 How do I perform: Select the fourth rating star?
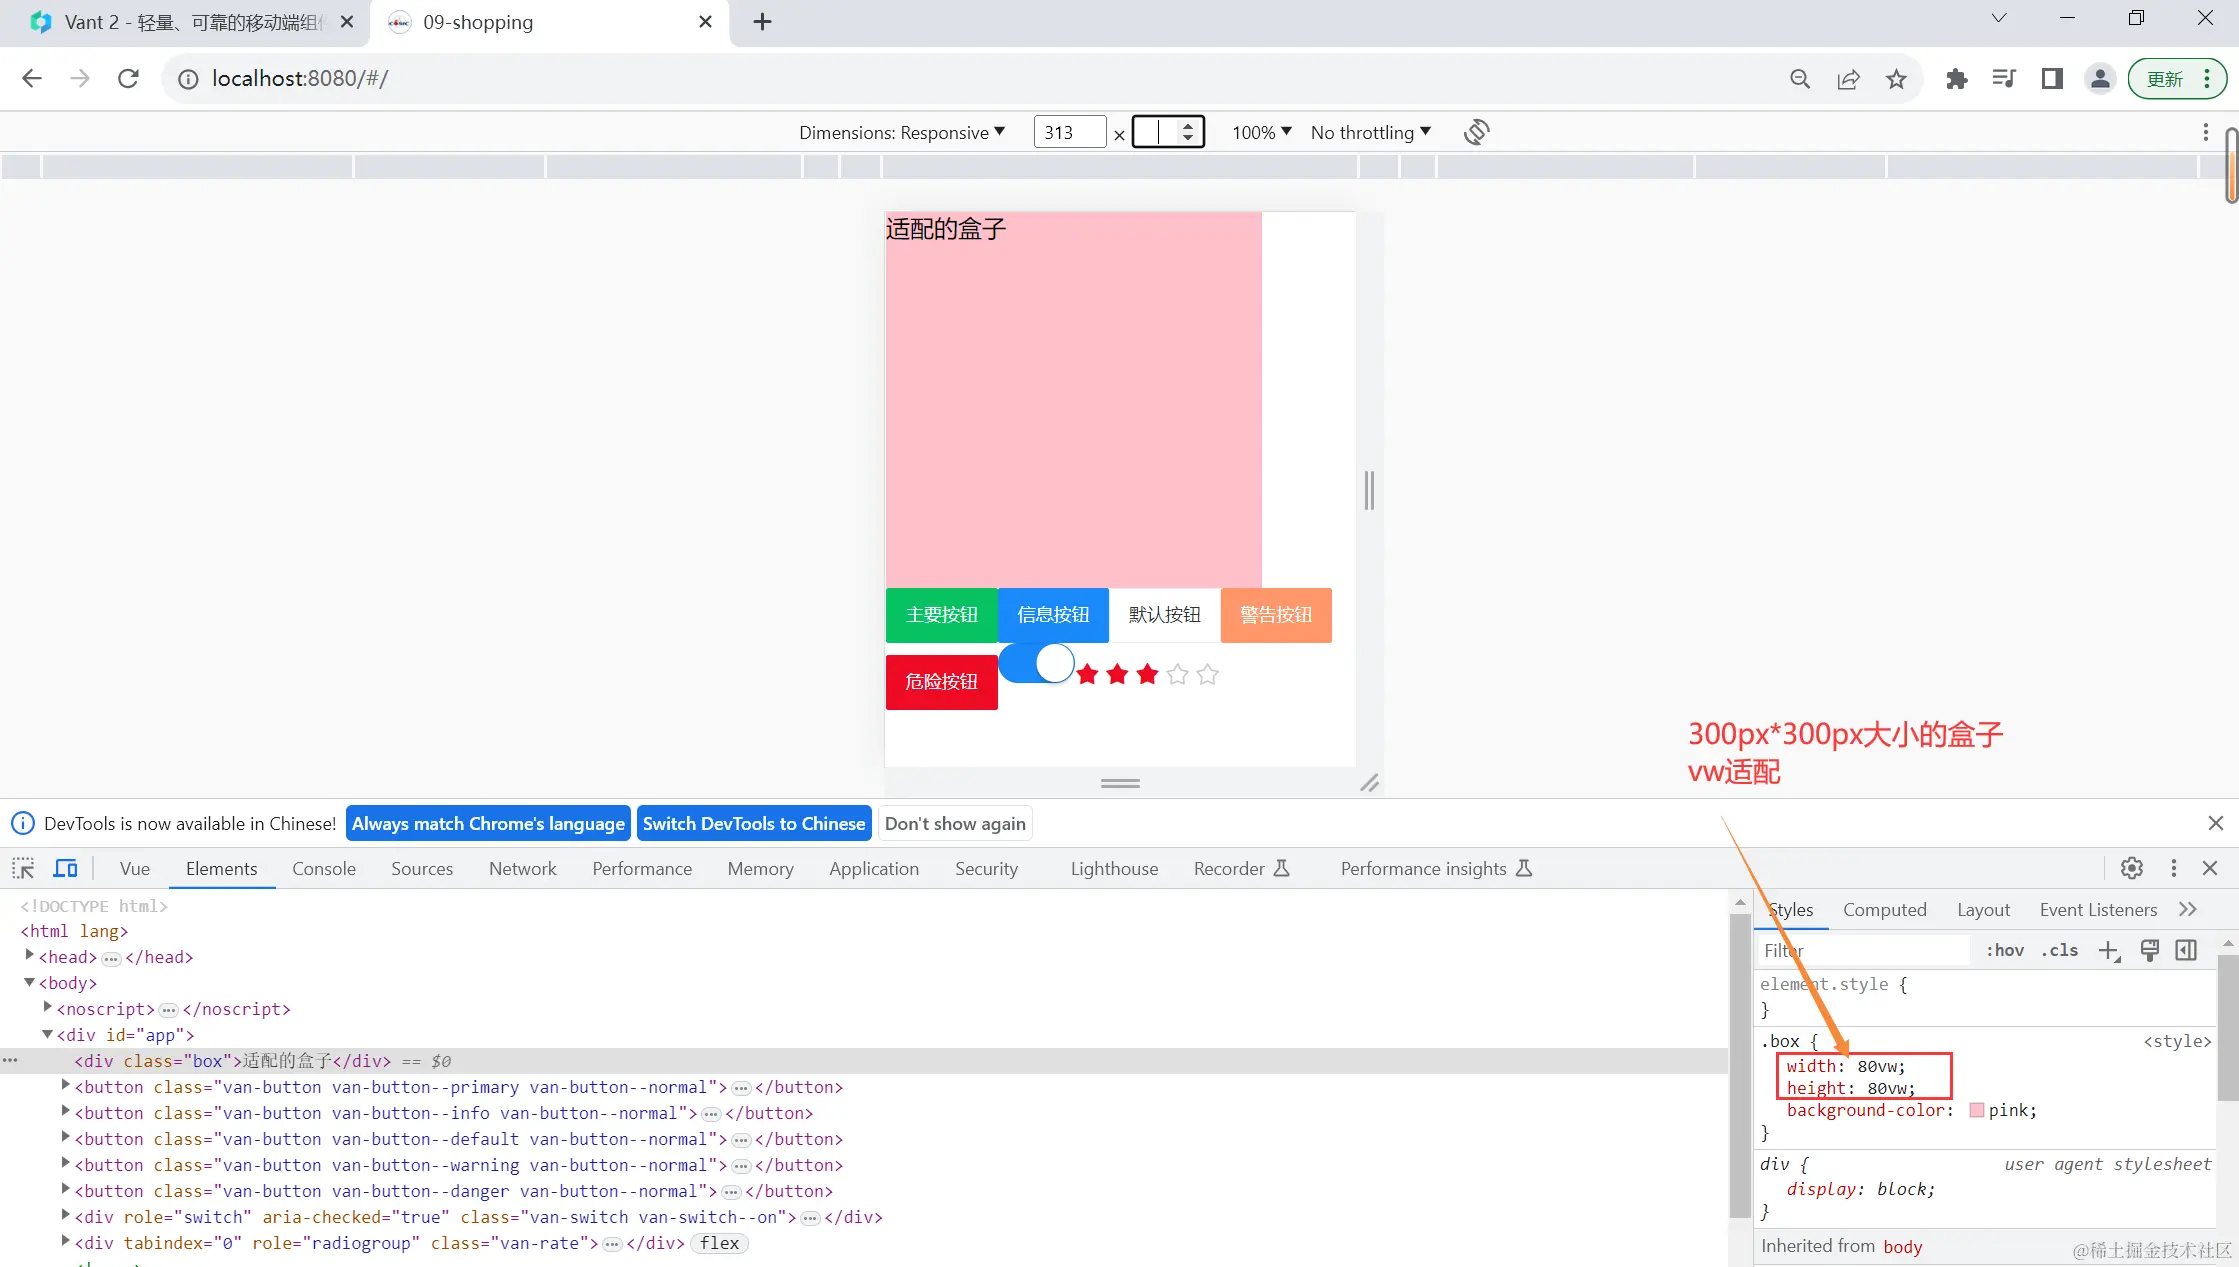tap(1178, 675)
